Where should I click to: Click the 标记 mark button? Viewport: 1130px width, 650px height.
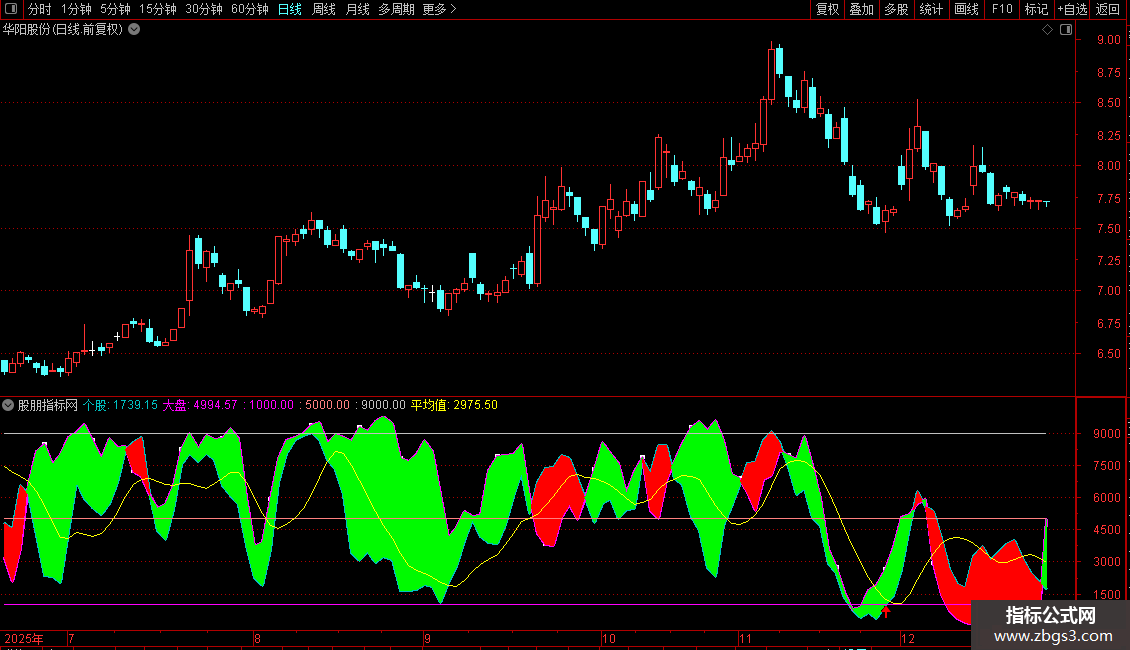[1036, 9]
